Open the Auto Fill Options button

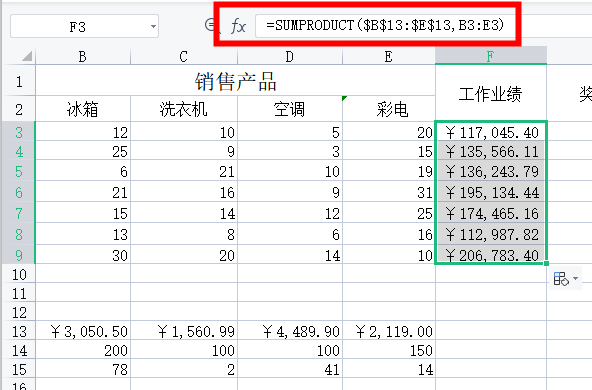click(x=565, y=279)
